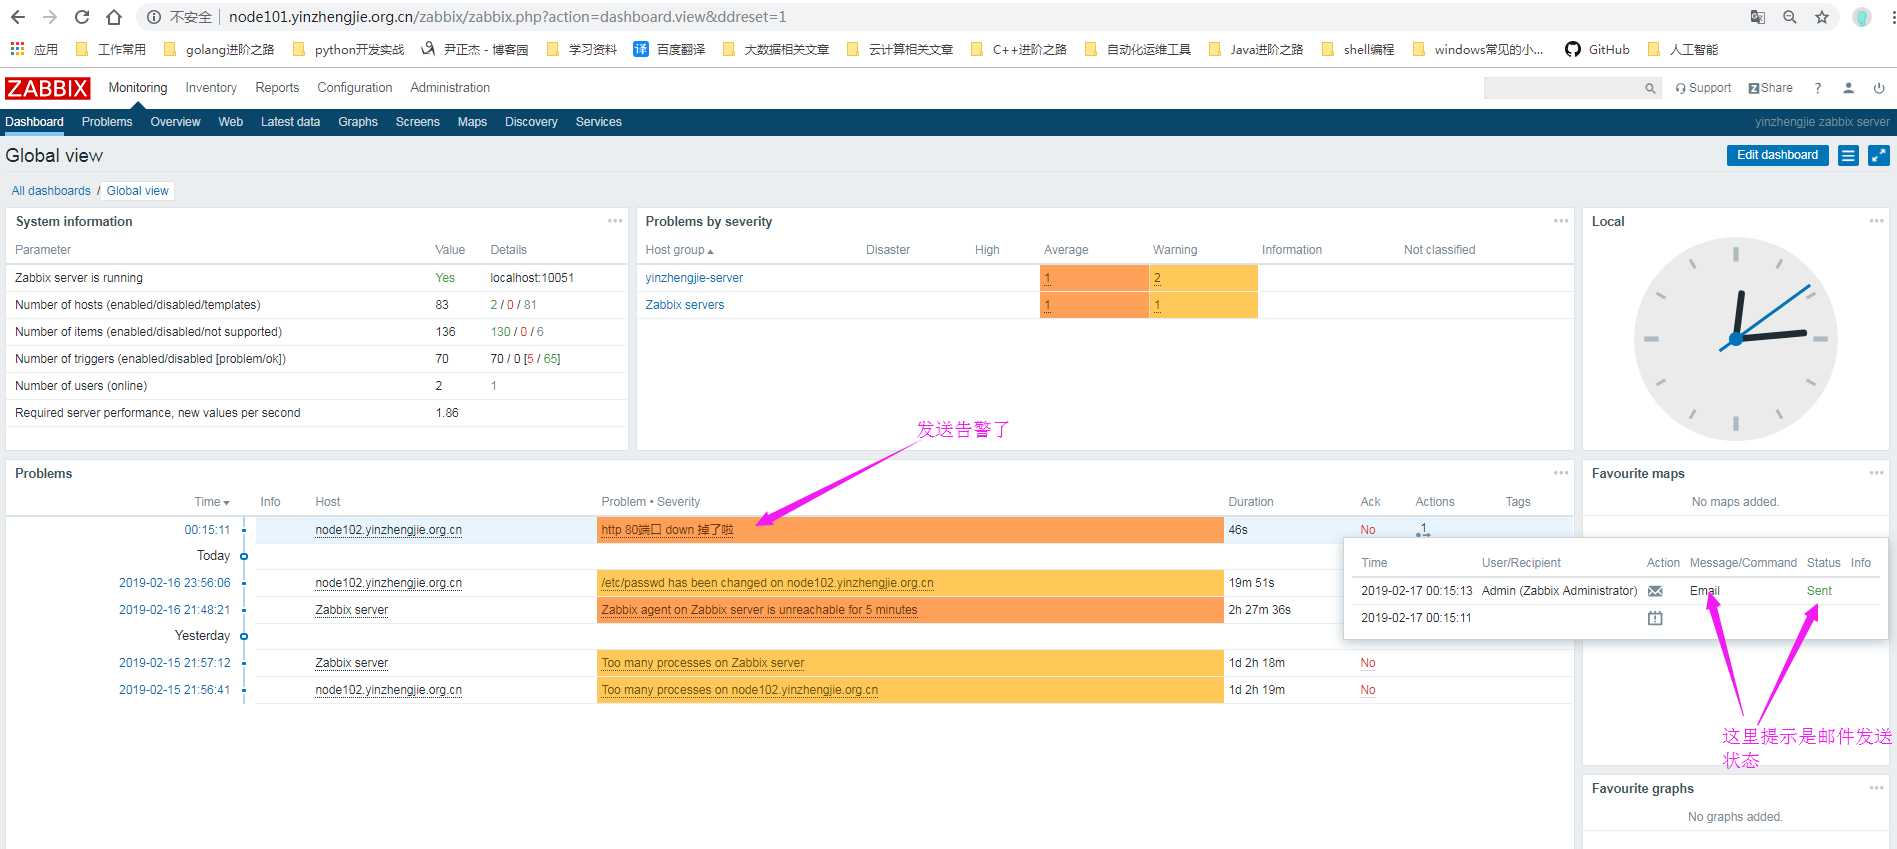Open browser zoom magnifier icon
Viewport: 1897px width, 849px height.
1790,17
